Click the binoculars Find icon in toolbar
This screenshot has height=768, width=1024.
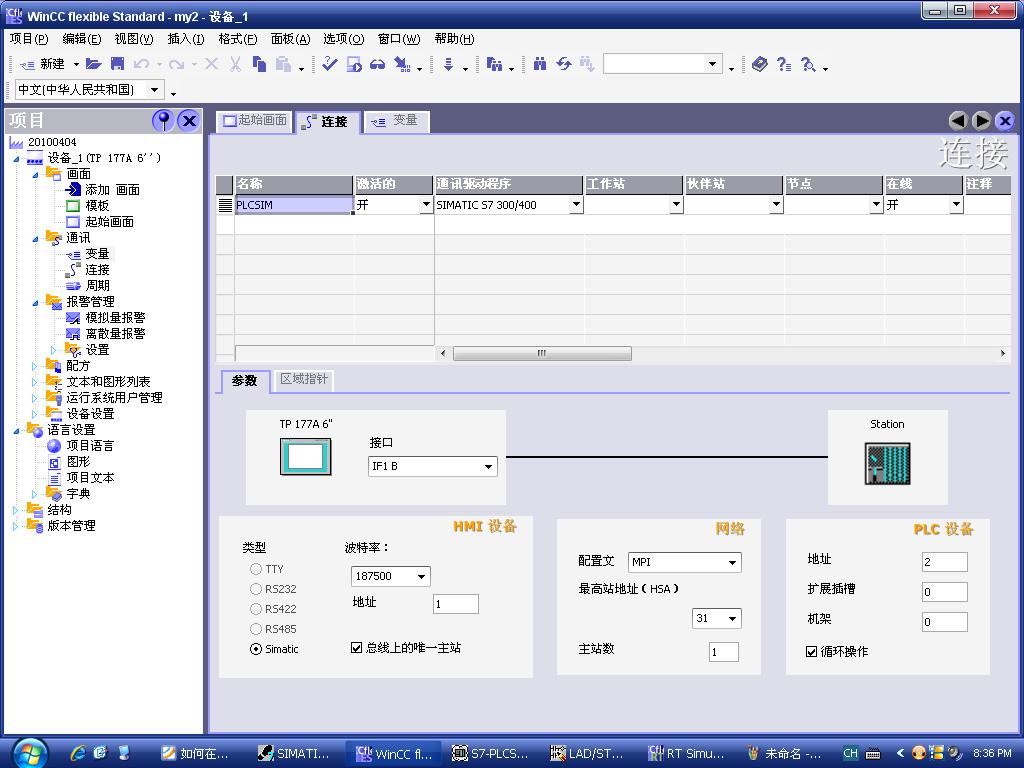pos(540,64)
